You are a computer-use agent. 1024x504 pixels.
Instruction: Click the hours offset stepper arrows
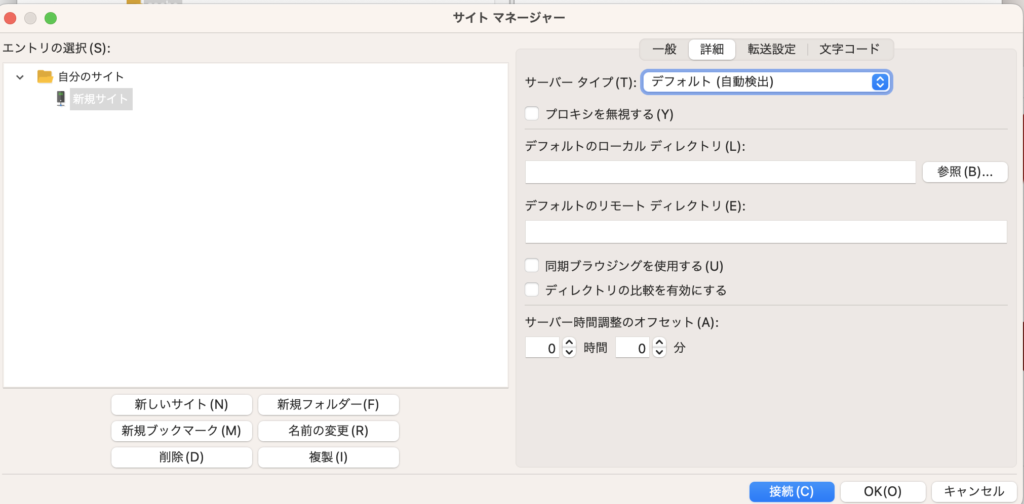coord(569,348)
